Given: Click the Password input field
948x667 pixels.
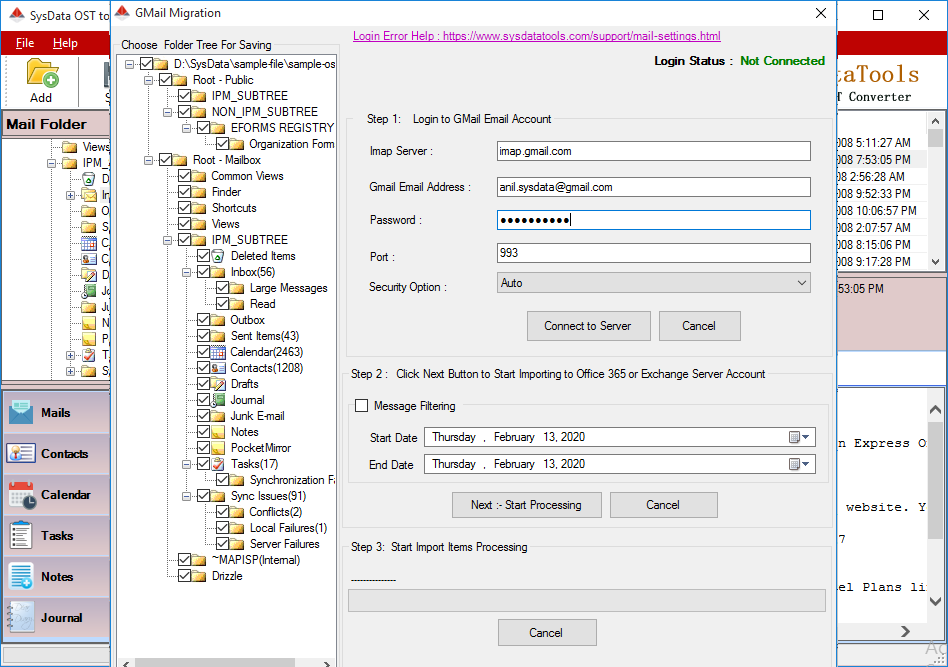Looking at the screenshot, I should tap(654, 220).
